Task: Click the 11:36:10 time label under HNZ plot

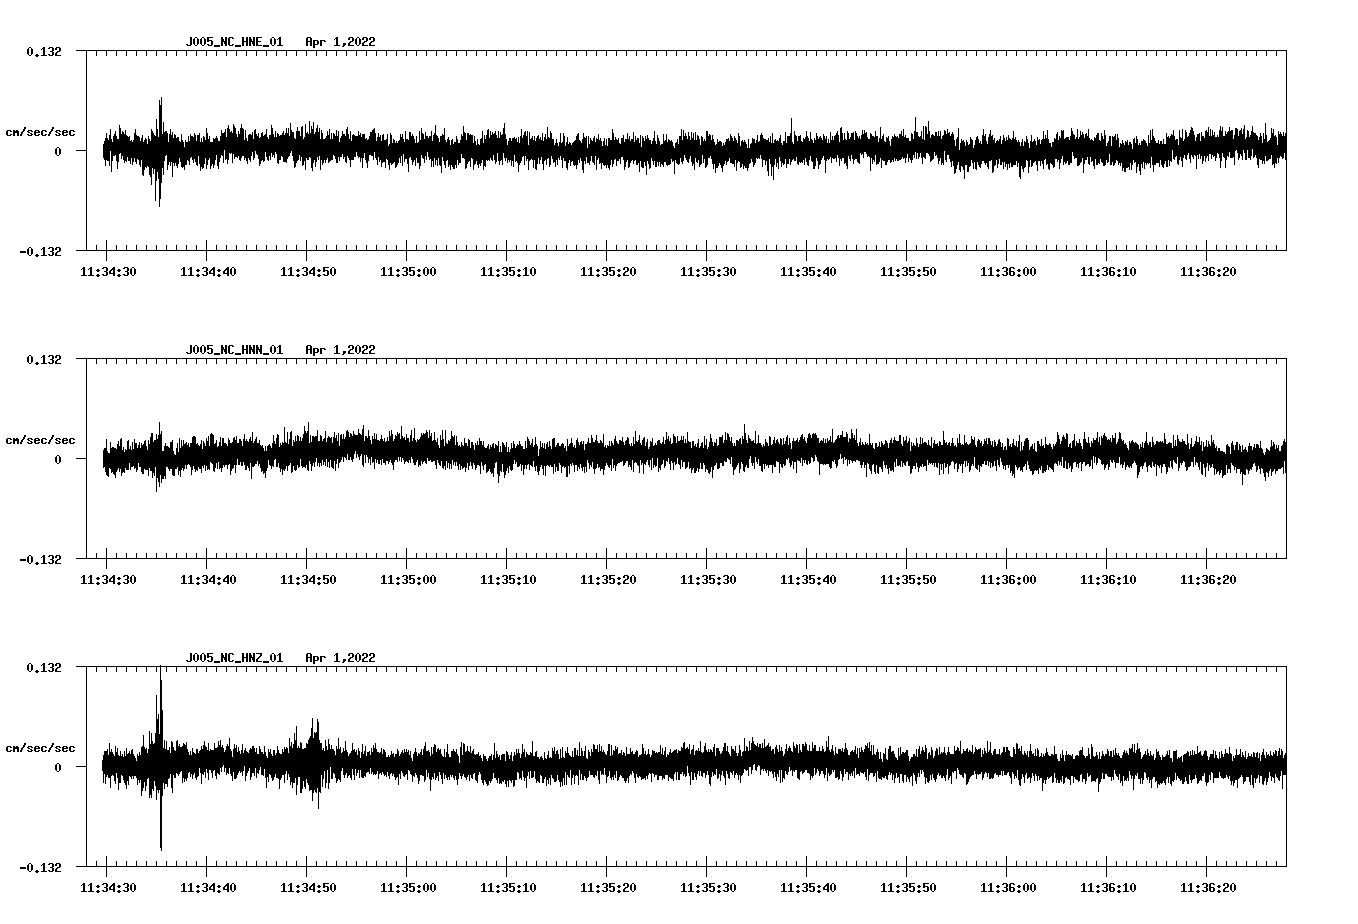Action: coord(1108,888)
